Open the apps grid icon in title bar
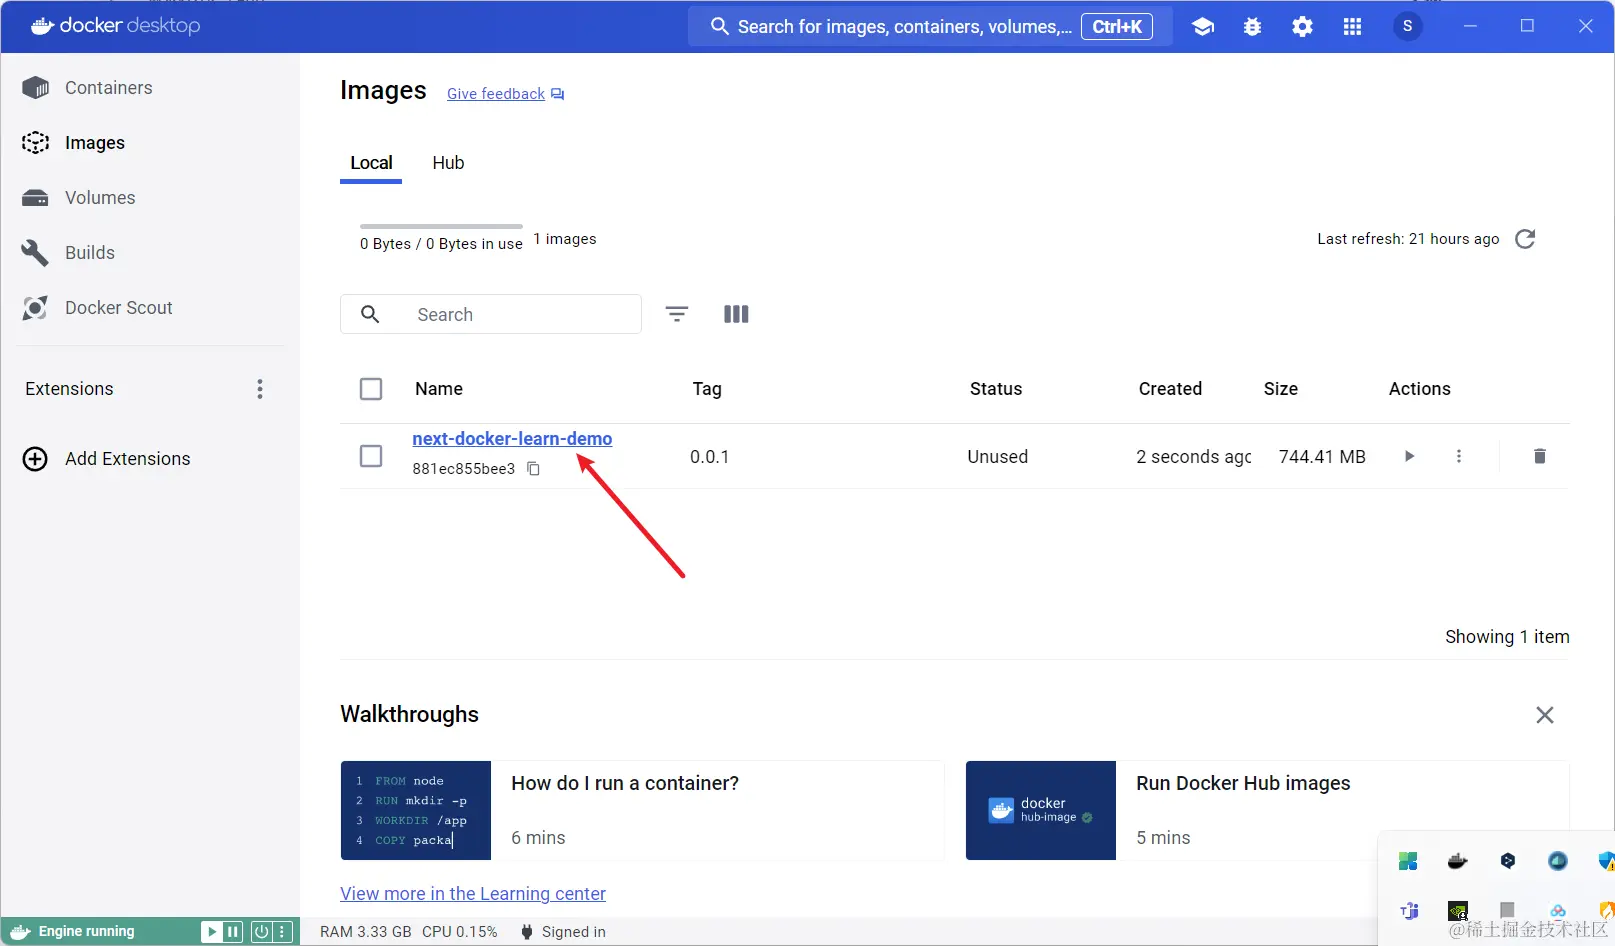The image size is (1615, 946). click(x=1352, y=27)
